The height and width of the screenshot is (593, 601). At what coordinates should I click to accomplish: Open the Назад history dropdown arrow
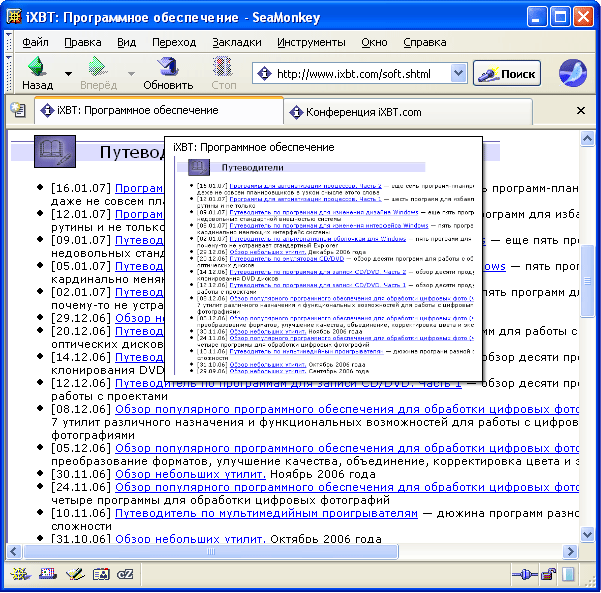coord(68,73)
